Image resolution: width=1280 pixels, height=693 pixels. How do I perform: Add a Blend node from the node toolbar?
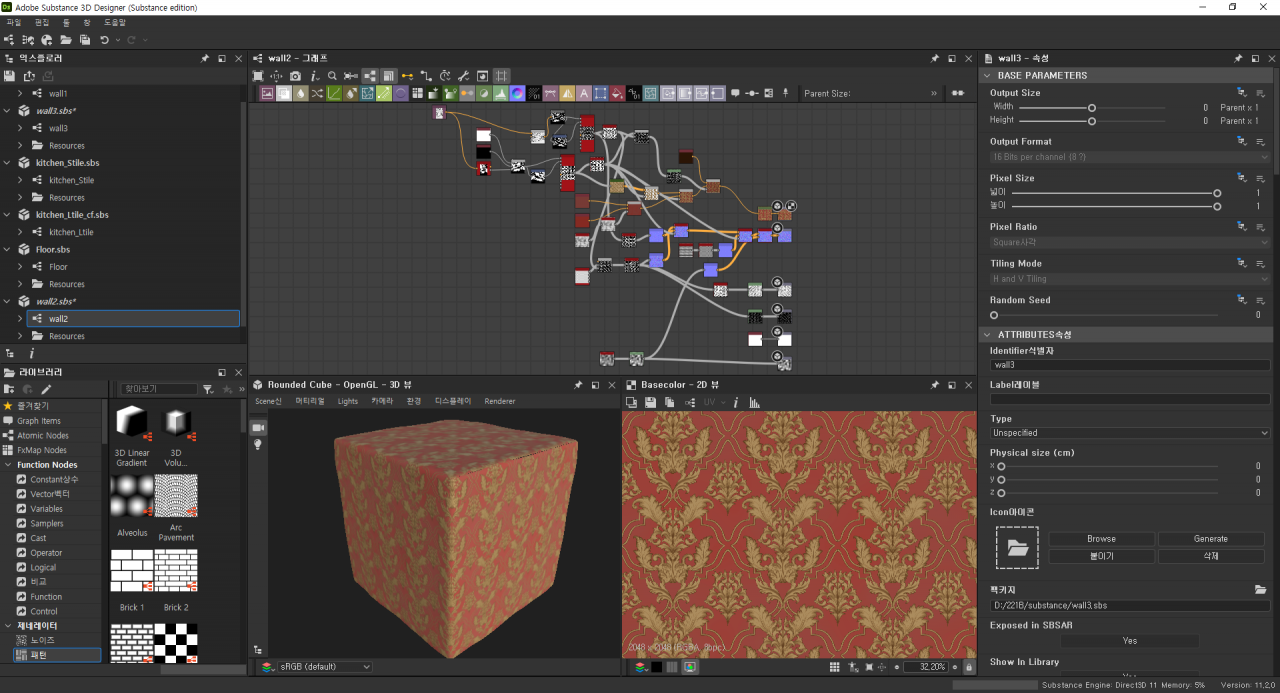tap(284, 94)
